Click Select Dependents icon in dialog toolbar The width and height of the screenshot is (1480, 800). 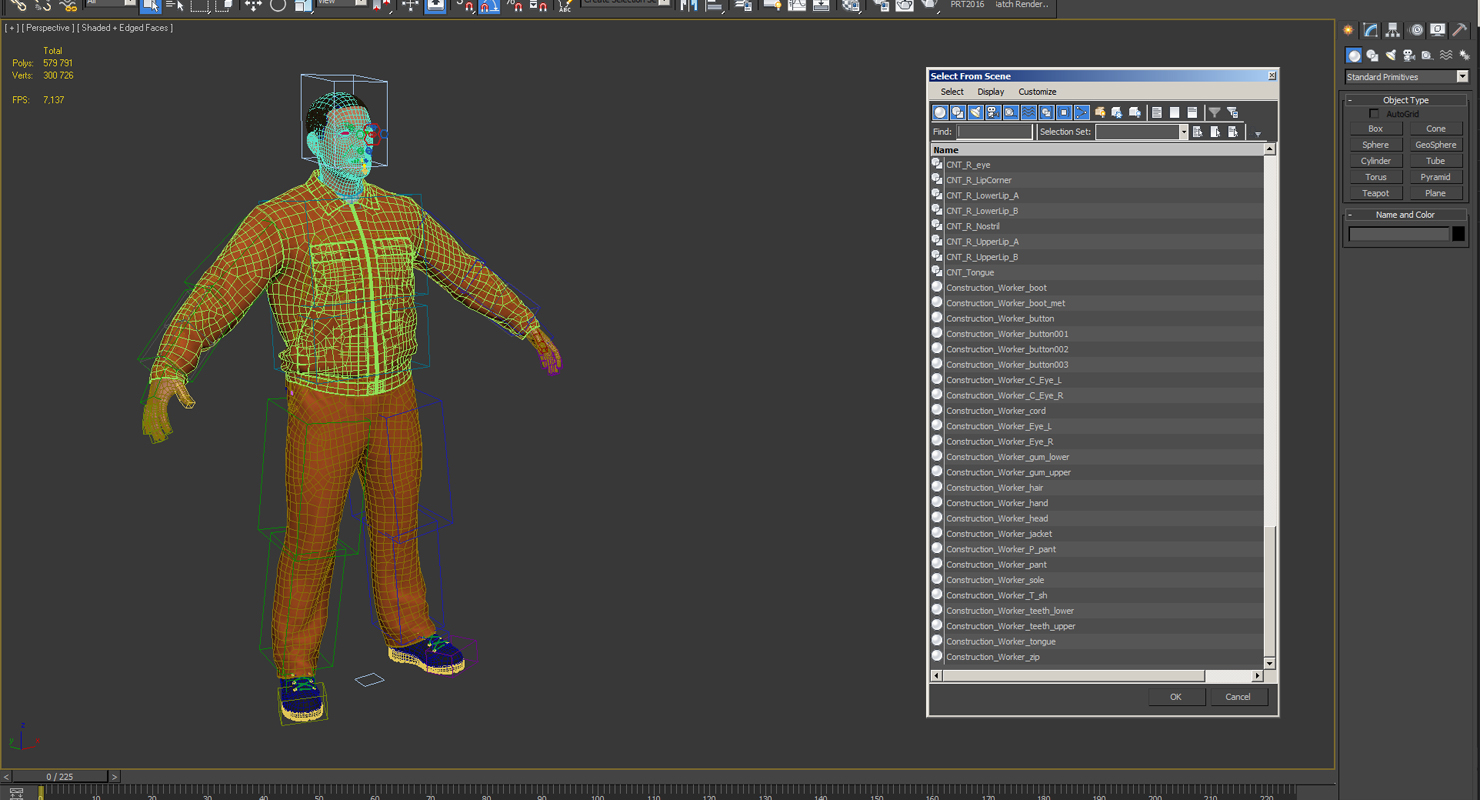[1135, 112]
